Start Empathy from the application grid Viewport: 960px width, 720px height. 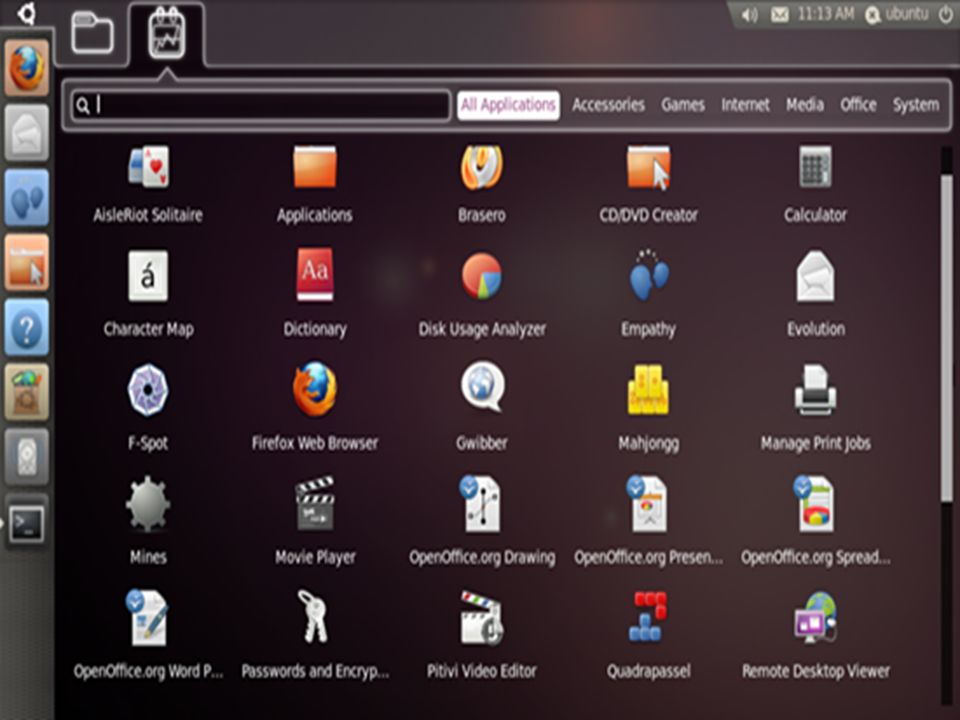click(x=648, y=275)
